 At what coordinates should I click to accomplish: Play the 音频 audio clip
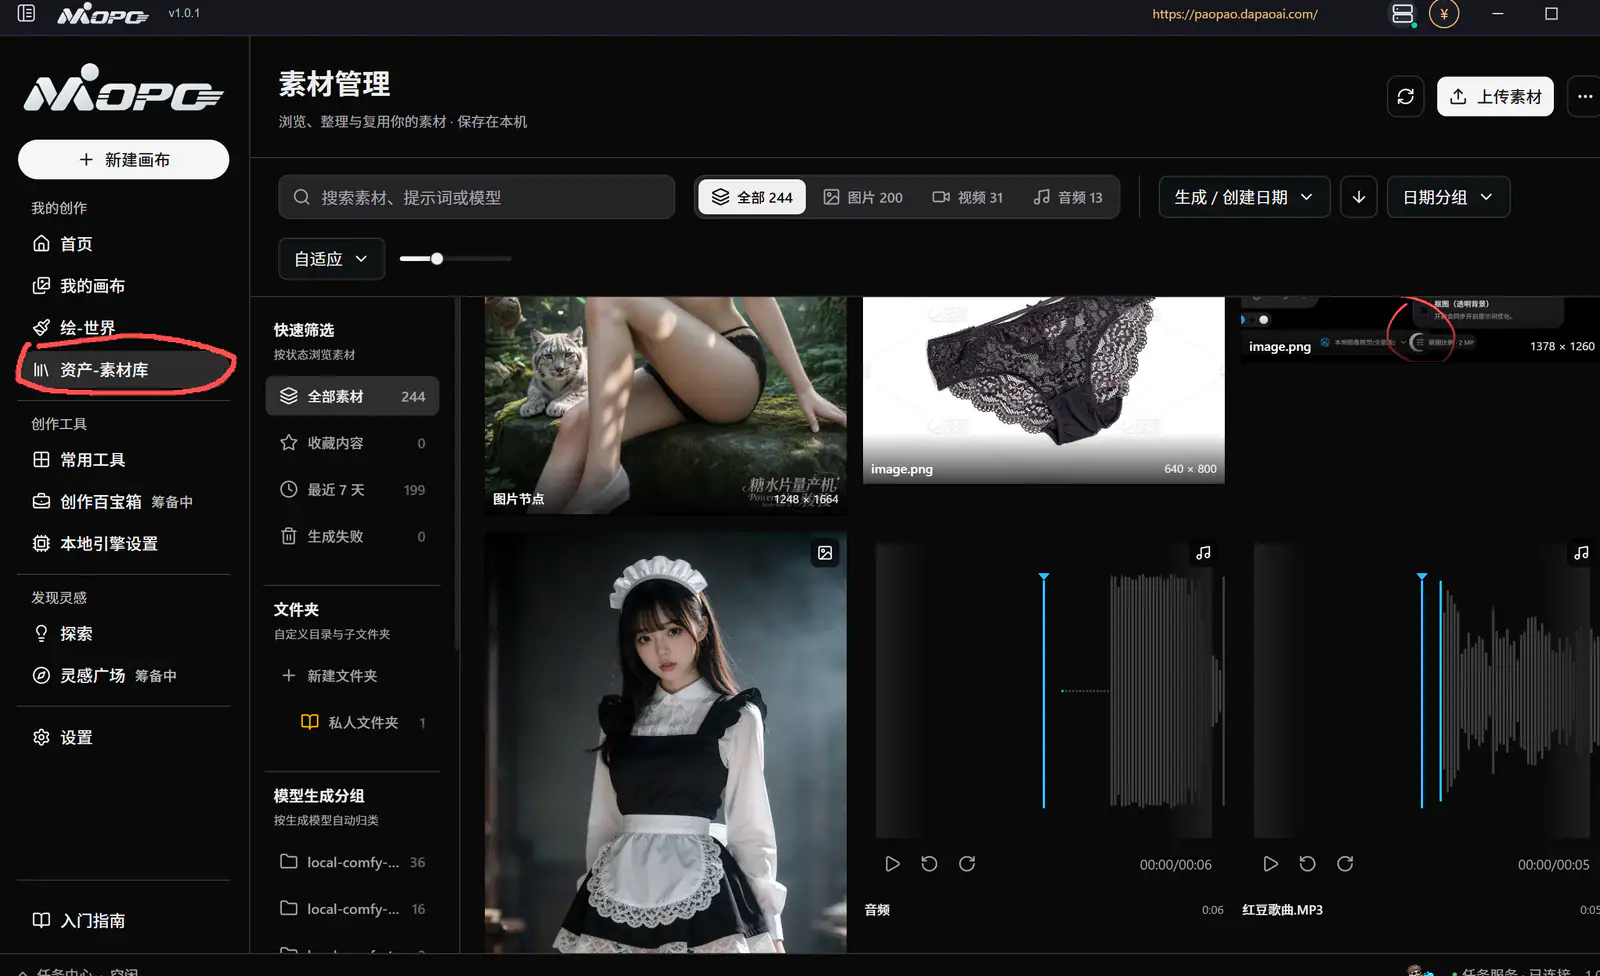(892, 864)
